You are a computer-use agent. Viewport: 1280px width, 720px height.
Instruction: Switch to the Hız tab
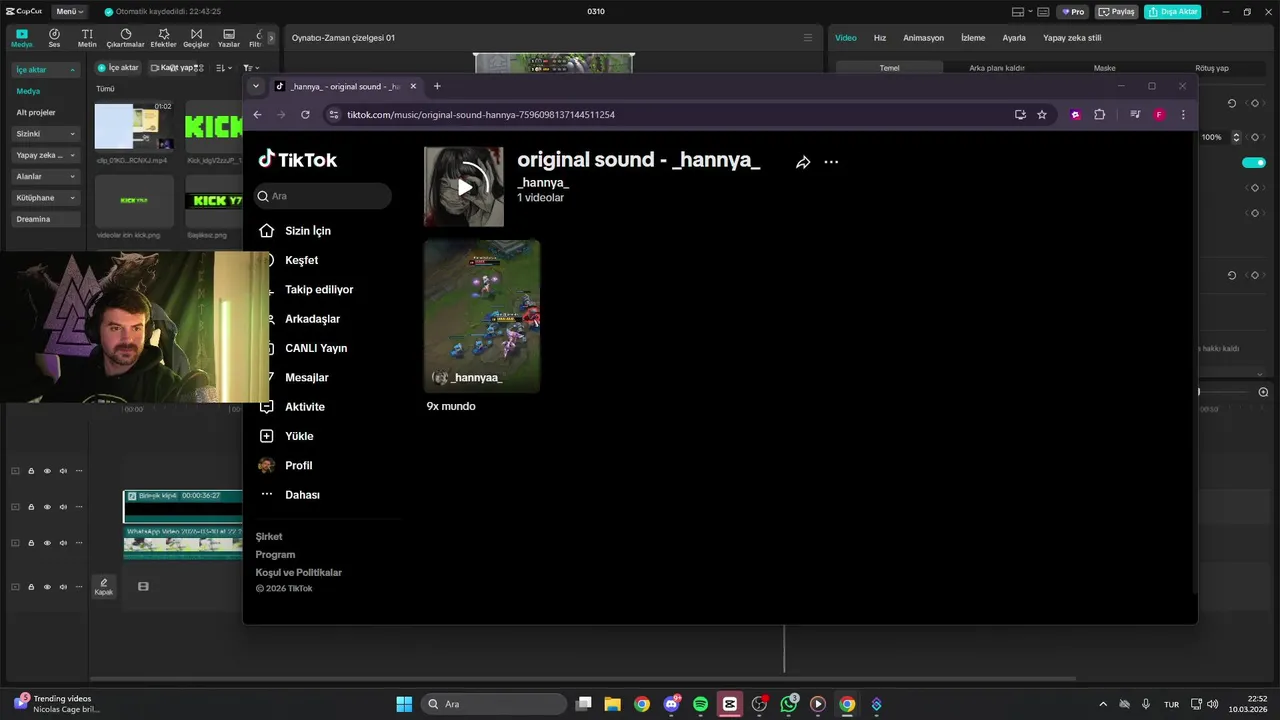(x=880, y=38)
